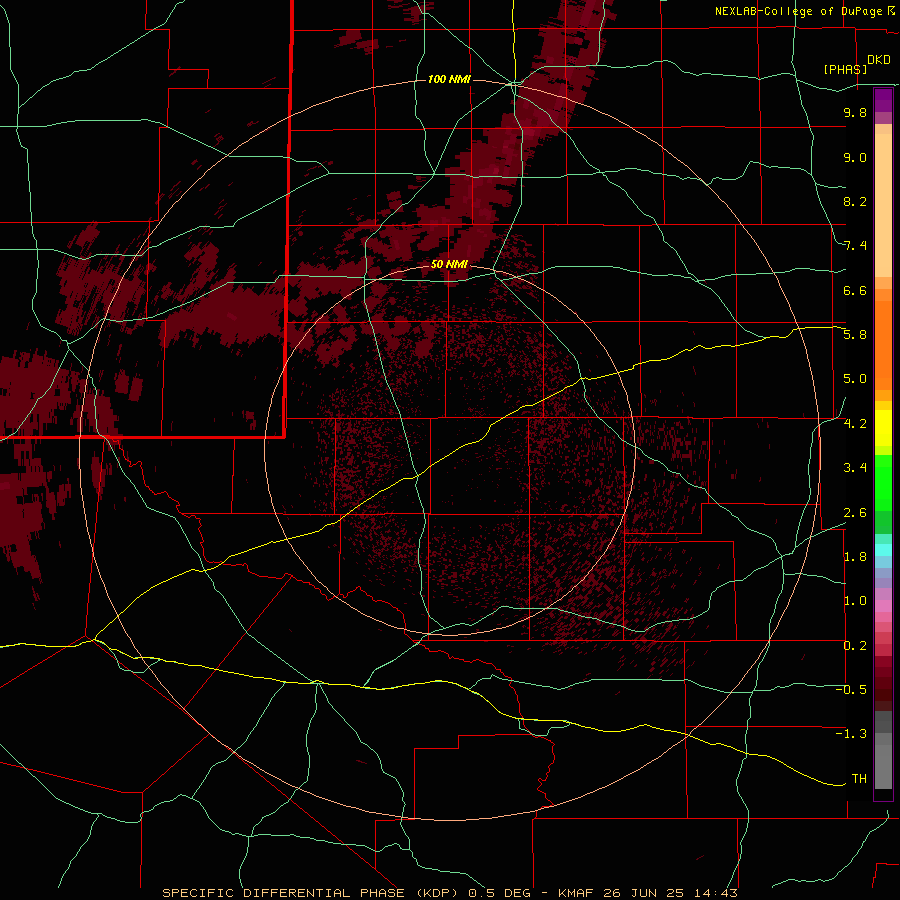Viewport: 900px width, 900px height.
Task: Pick the purple swatch atop the color bar
Action: coord(883,100)
